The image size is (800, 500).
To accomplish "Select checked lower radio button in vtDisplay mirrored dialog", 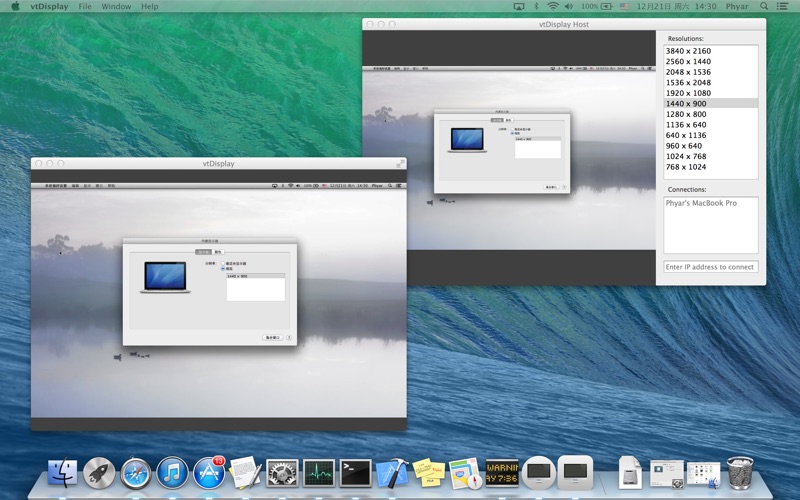I will tap(223, 268).
